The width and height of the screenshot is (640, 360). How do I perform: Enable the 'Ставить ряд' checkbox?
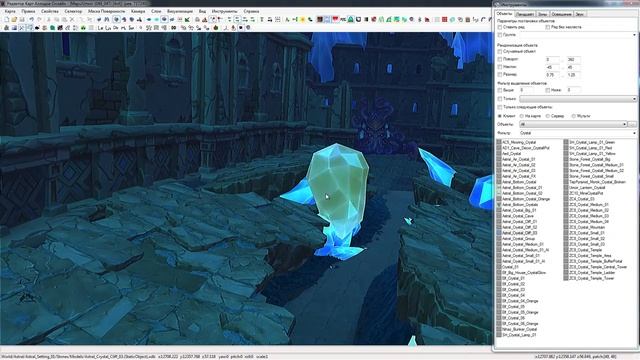click(500, 27)
